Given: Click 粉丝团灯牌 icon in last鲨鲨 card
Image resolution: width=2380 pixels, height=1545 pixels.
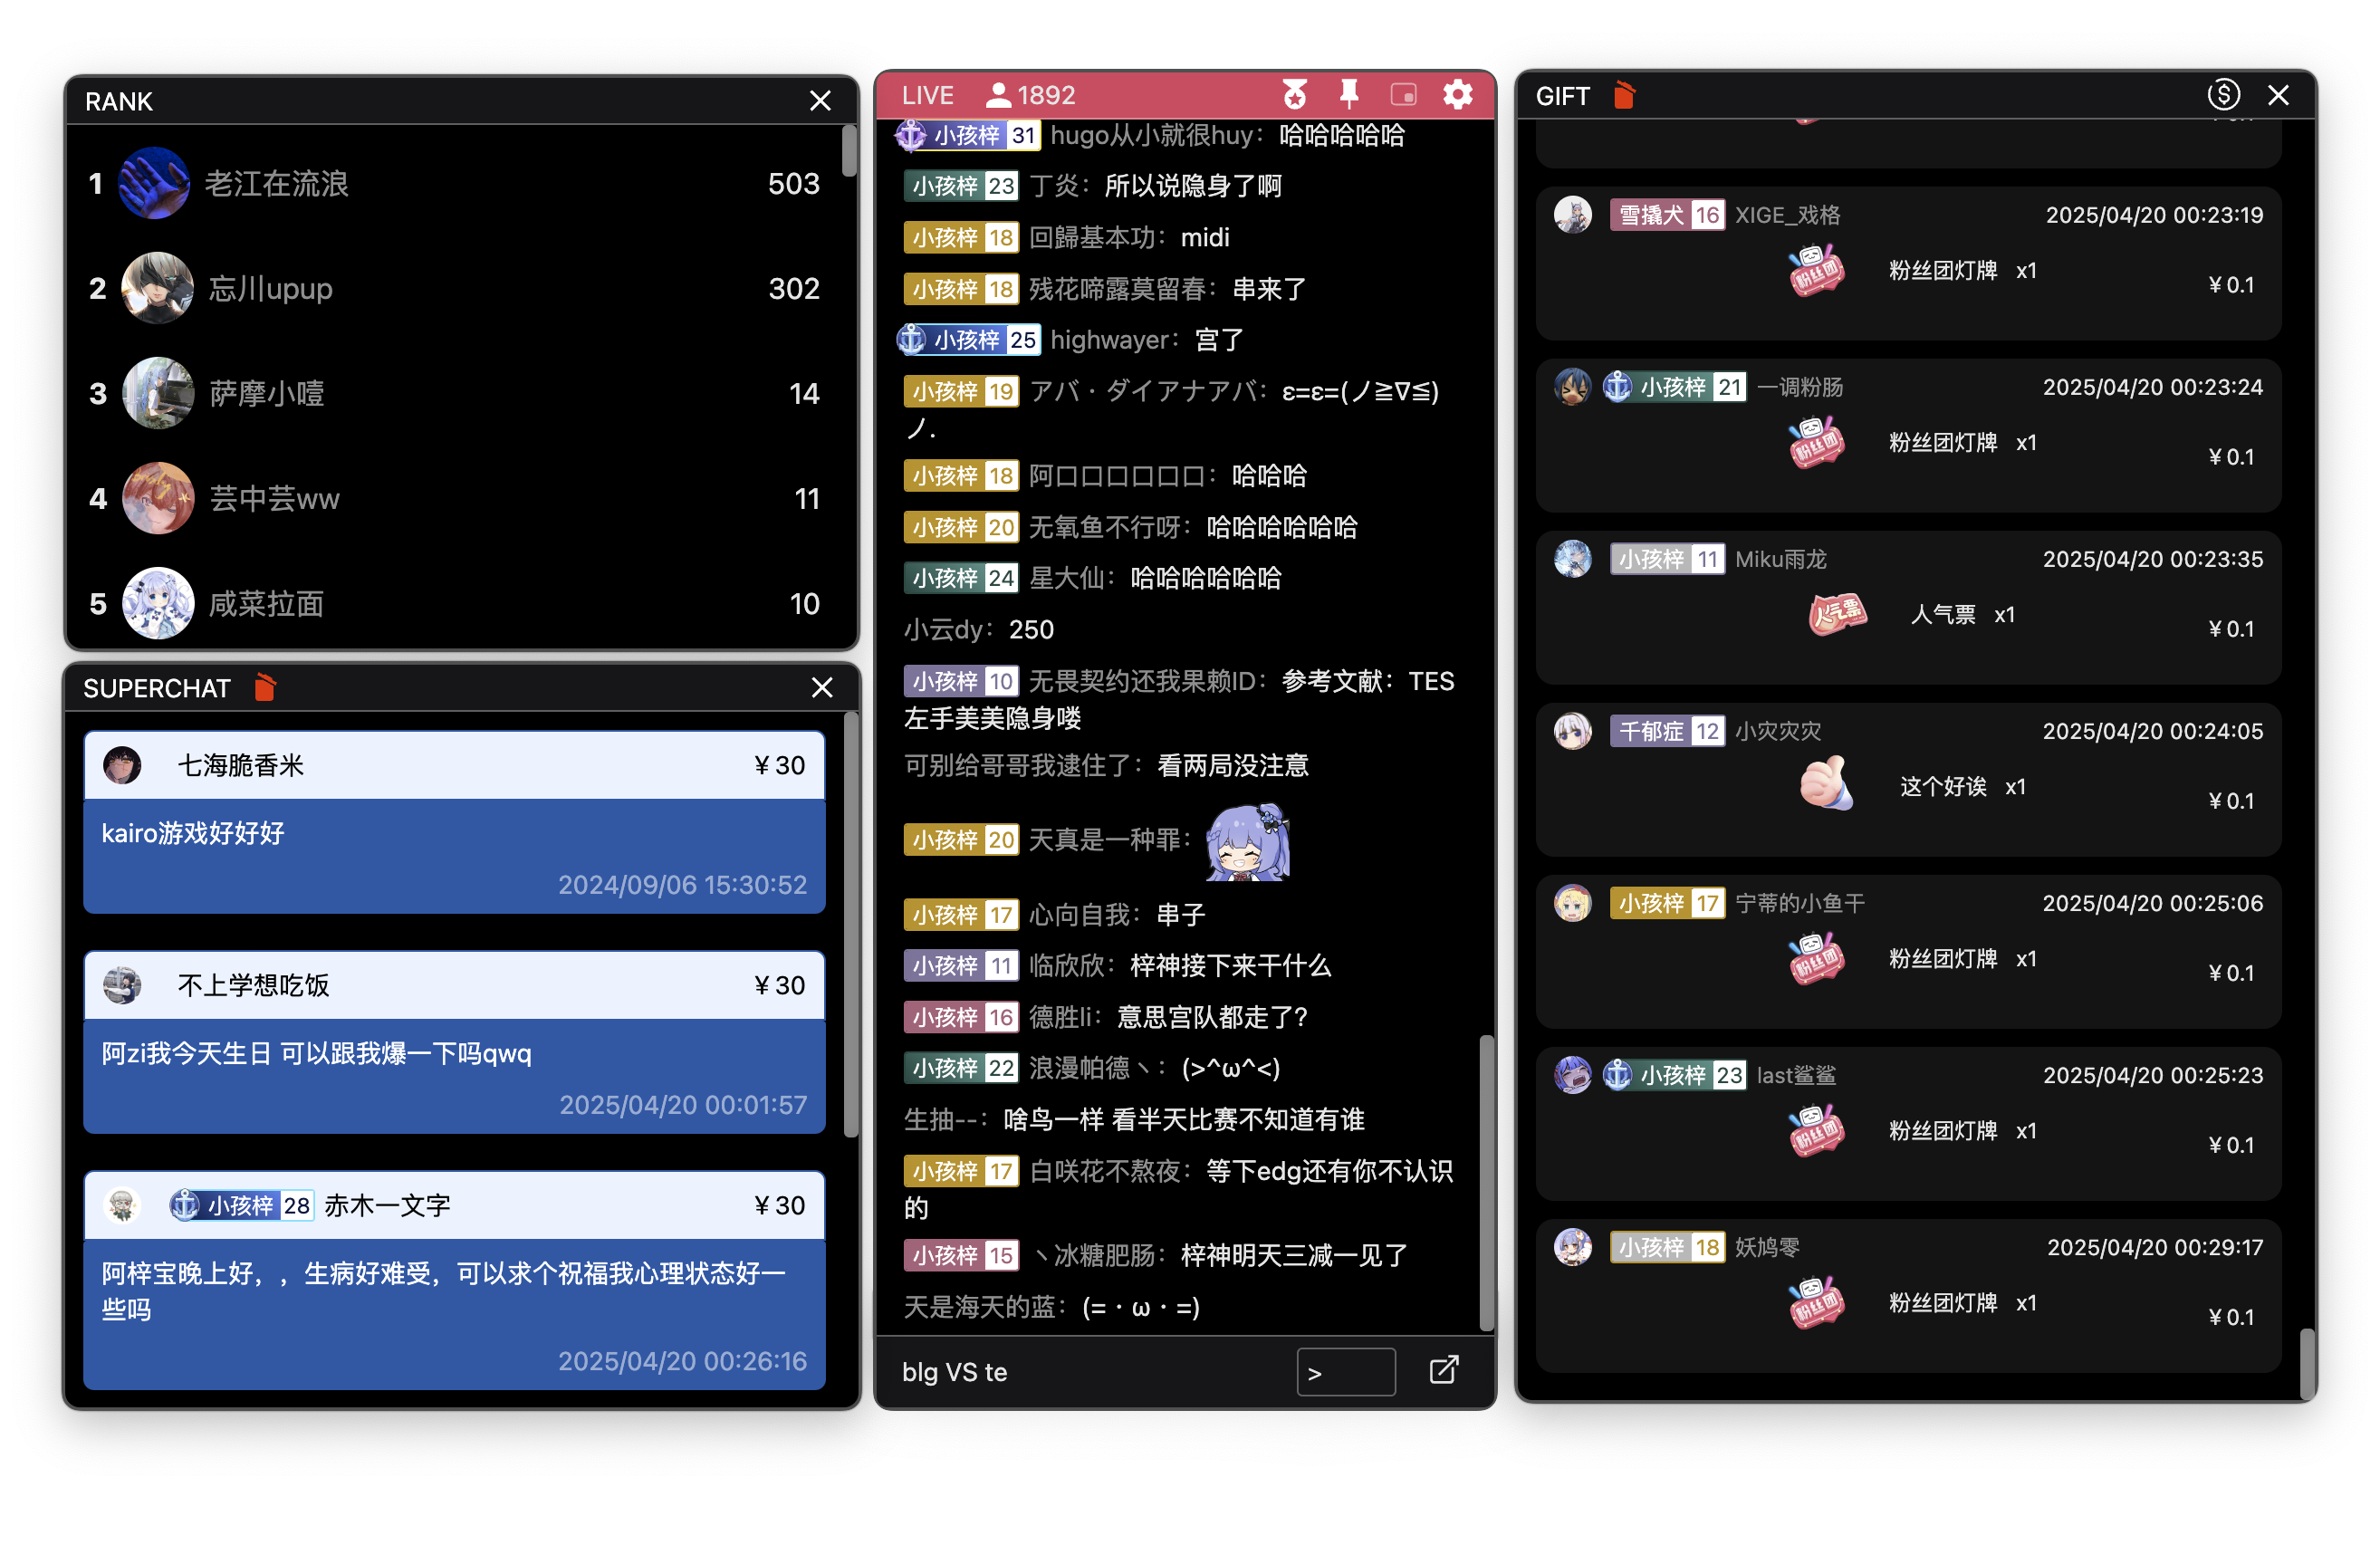Looking at the screenshot, I should click(x=1816, y=1130).
